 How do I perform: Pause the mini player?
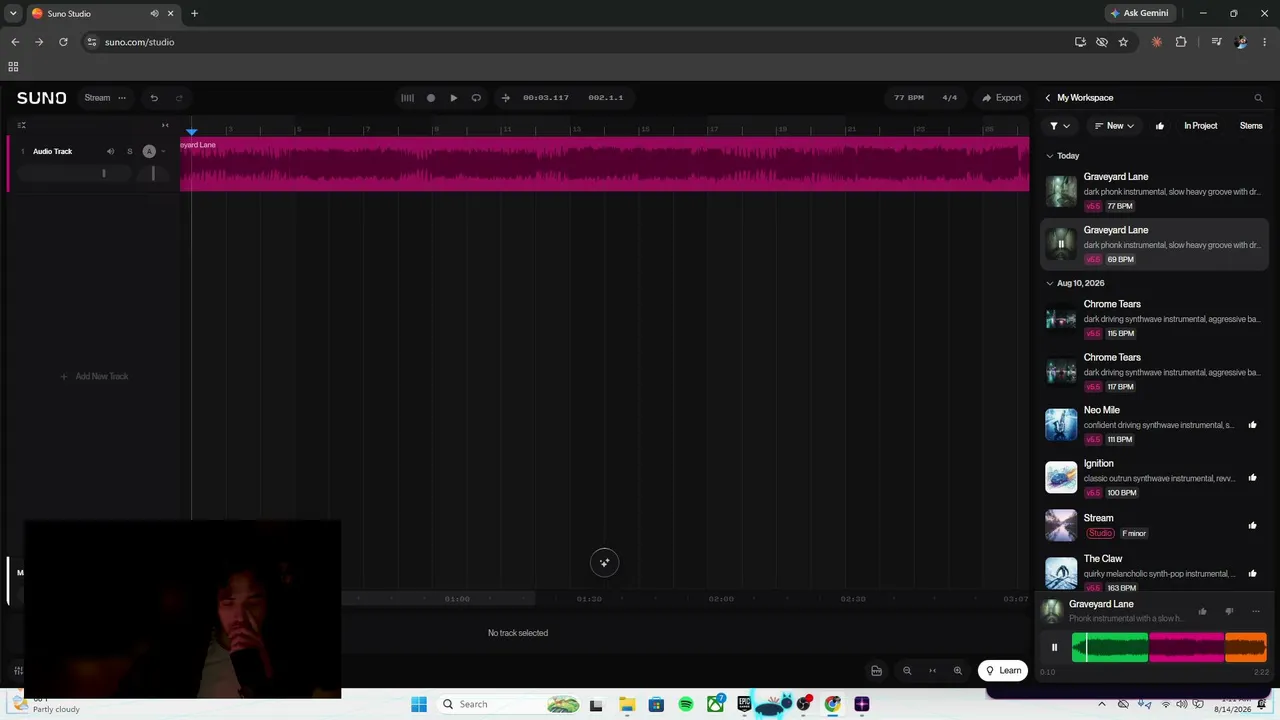pyautogui.click(x=1054, y=647)
